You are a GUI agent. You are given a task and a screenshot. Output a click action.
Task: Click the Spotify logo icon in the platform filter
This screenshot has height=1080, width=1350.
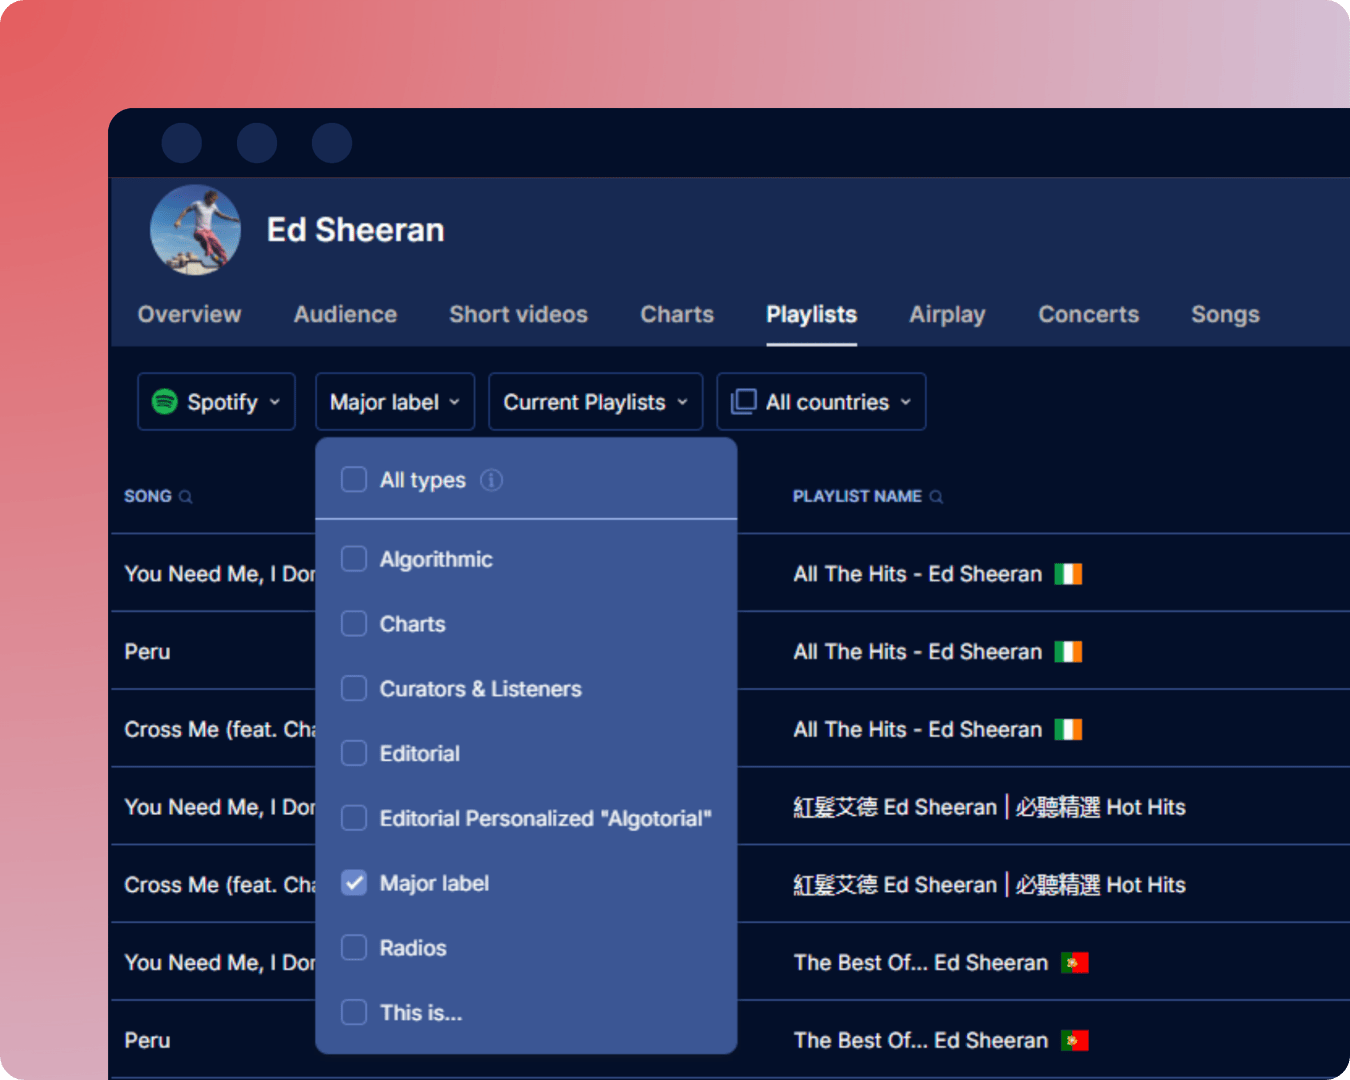(x=164, y=402)
